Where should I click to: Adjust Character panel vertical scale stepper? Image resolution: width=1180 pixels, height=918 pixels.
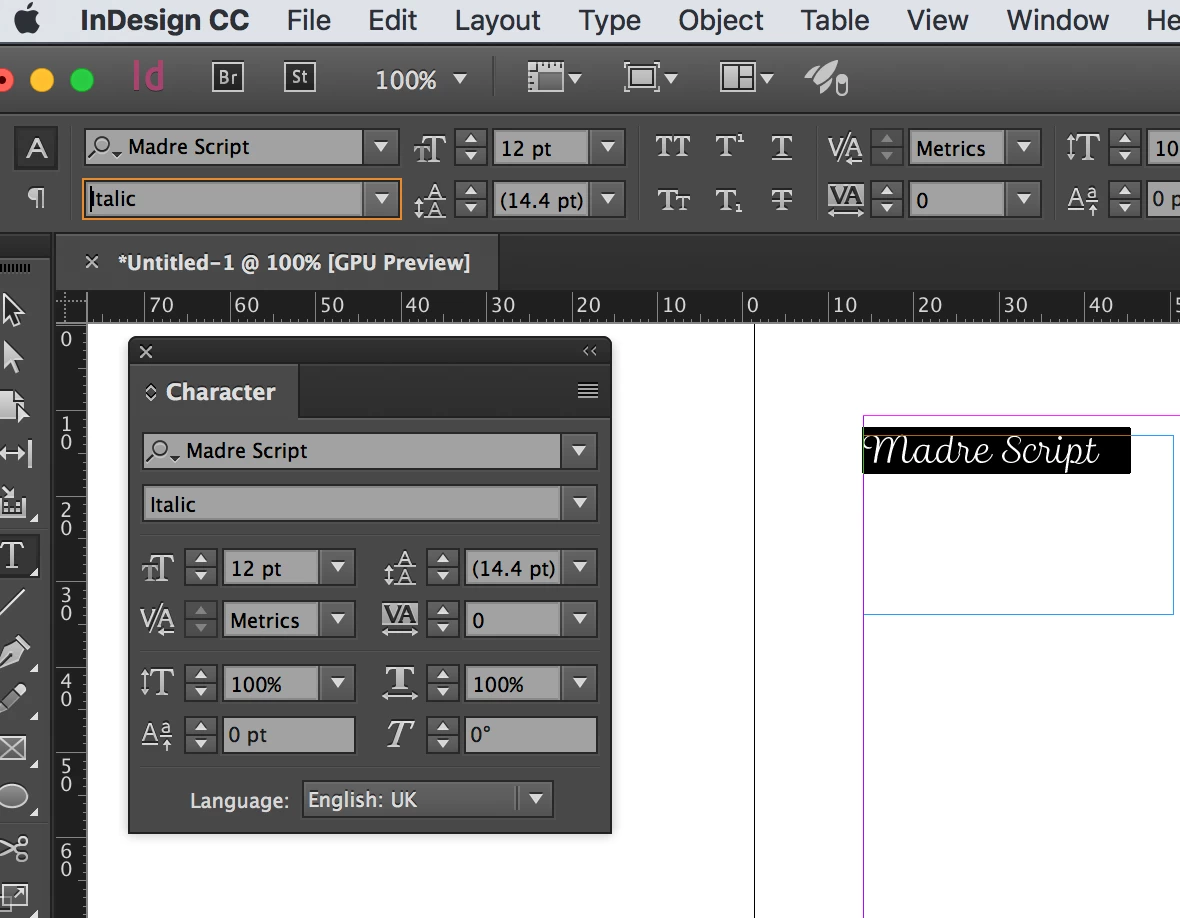pyautogui.click(x=201, y=683)
